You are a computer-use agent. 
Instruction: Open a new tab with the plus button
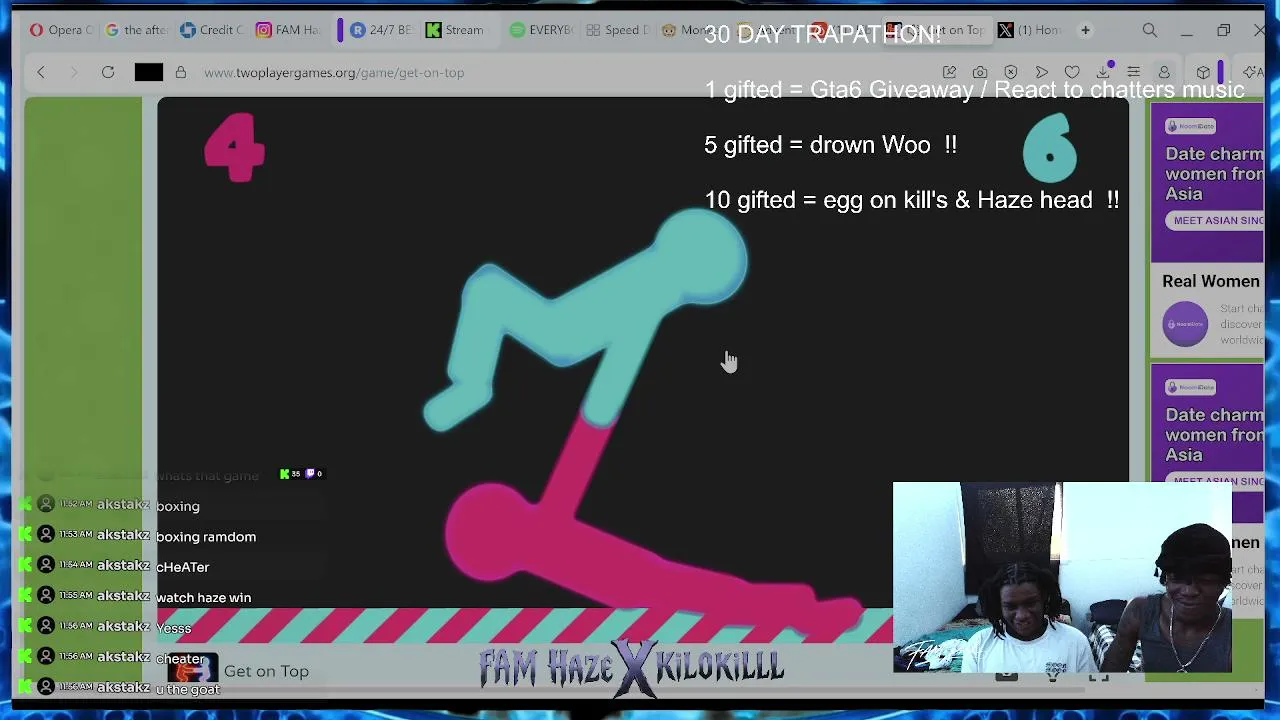1086,30
